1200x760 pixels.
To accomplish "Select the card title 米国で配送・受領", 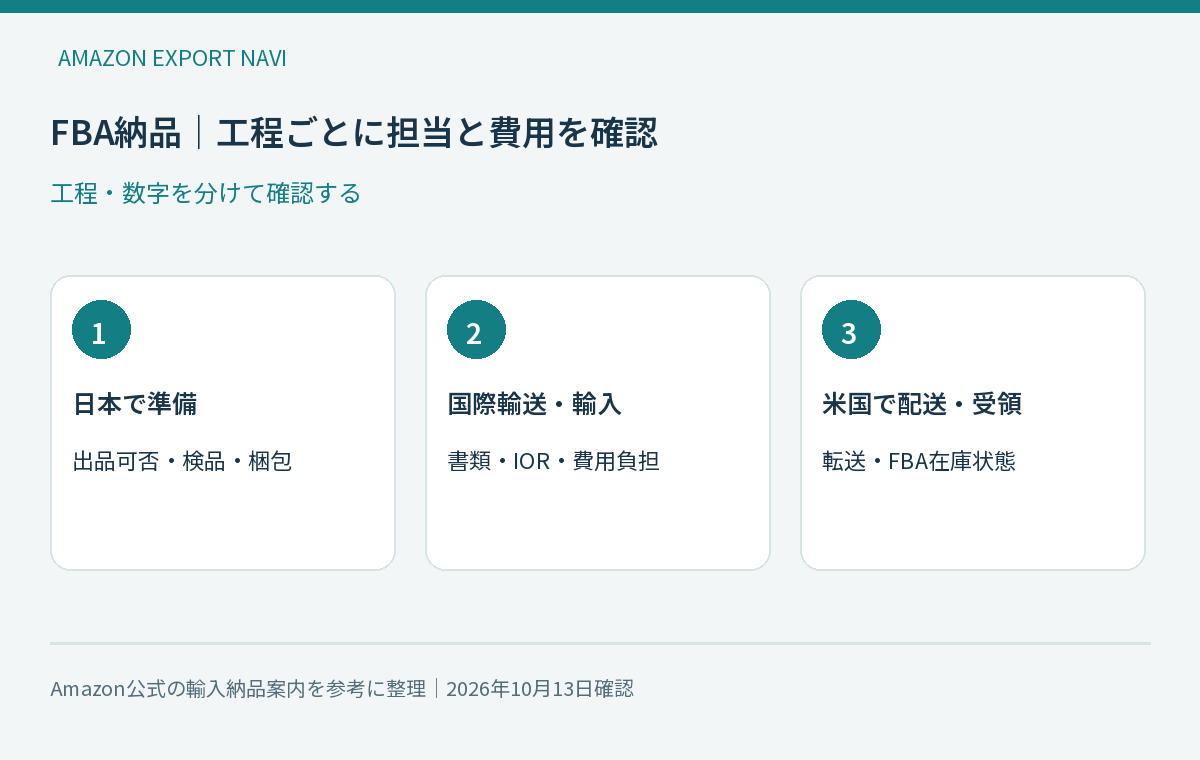I will point(922,404).
